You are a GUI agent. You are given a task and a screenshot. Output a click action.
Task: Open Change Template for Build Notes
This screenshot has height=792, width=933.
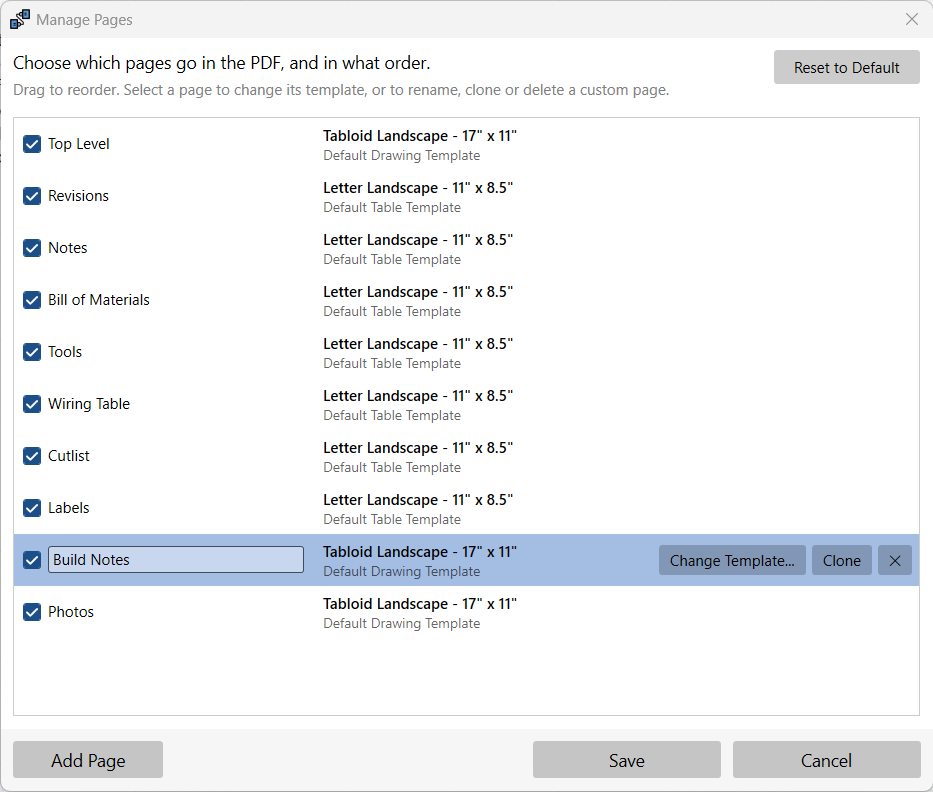[x=732, y=560]
